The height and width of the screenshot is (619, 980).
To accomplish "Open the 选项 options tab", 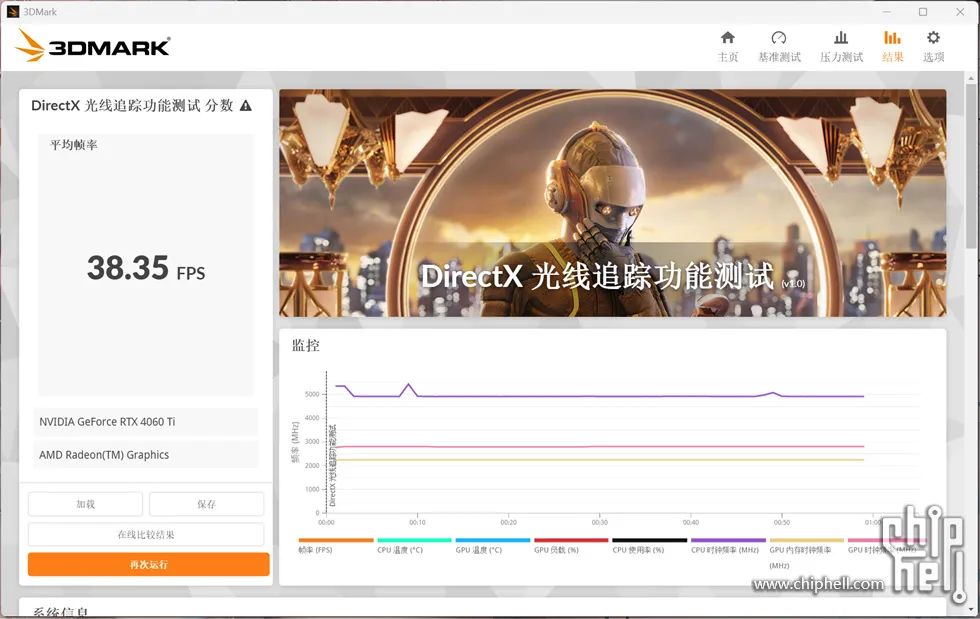I will click(933, 47).
